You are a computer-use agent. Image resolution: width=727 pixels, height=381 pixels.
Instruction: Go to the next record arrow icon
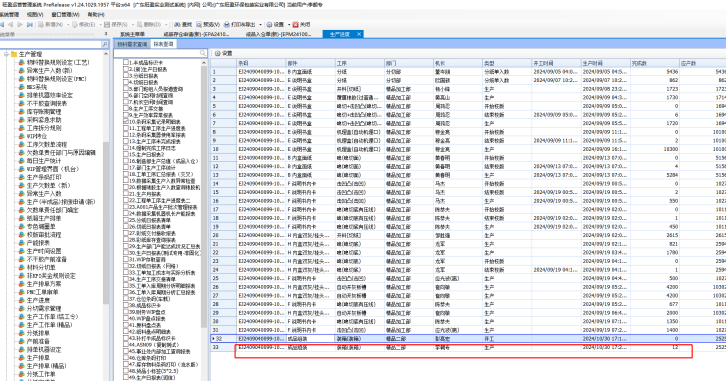tap(20, 25)
